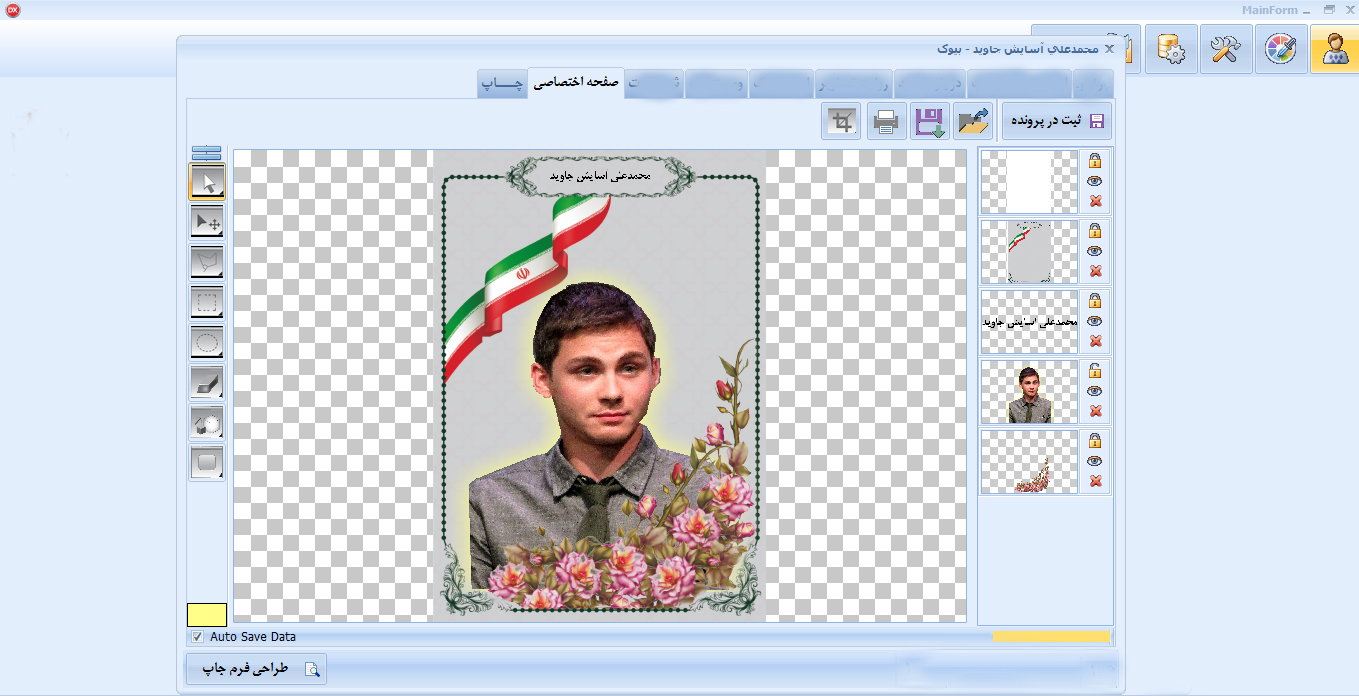Click the name banner text on canvas
This screenshot has width=1359, height=696.
[600, 175]
